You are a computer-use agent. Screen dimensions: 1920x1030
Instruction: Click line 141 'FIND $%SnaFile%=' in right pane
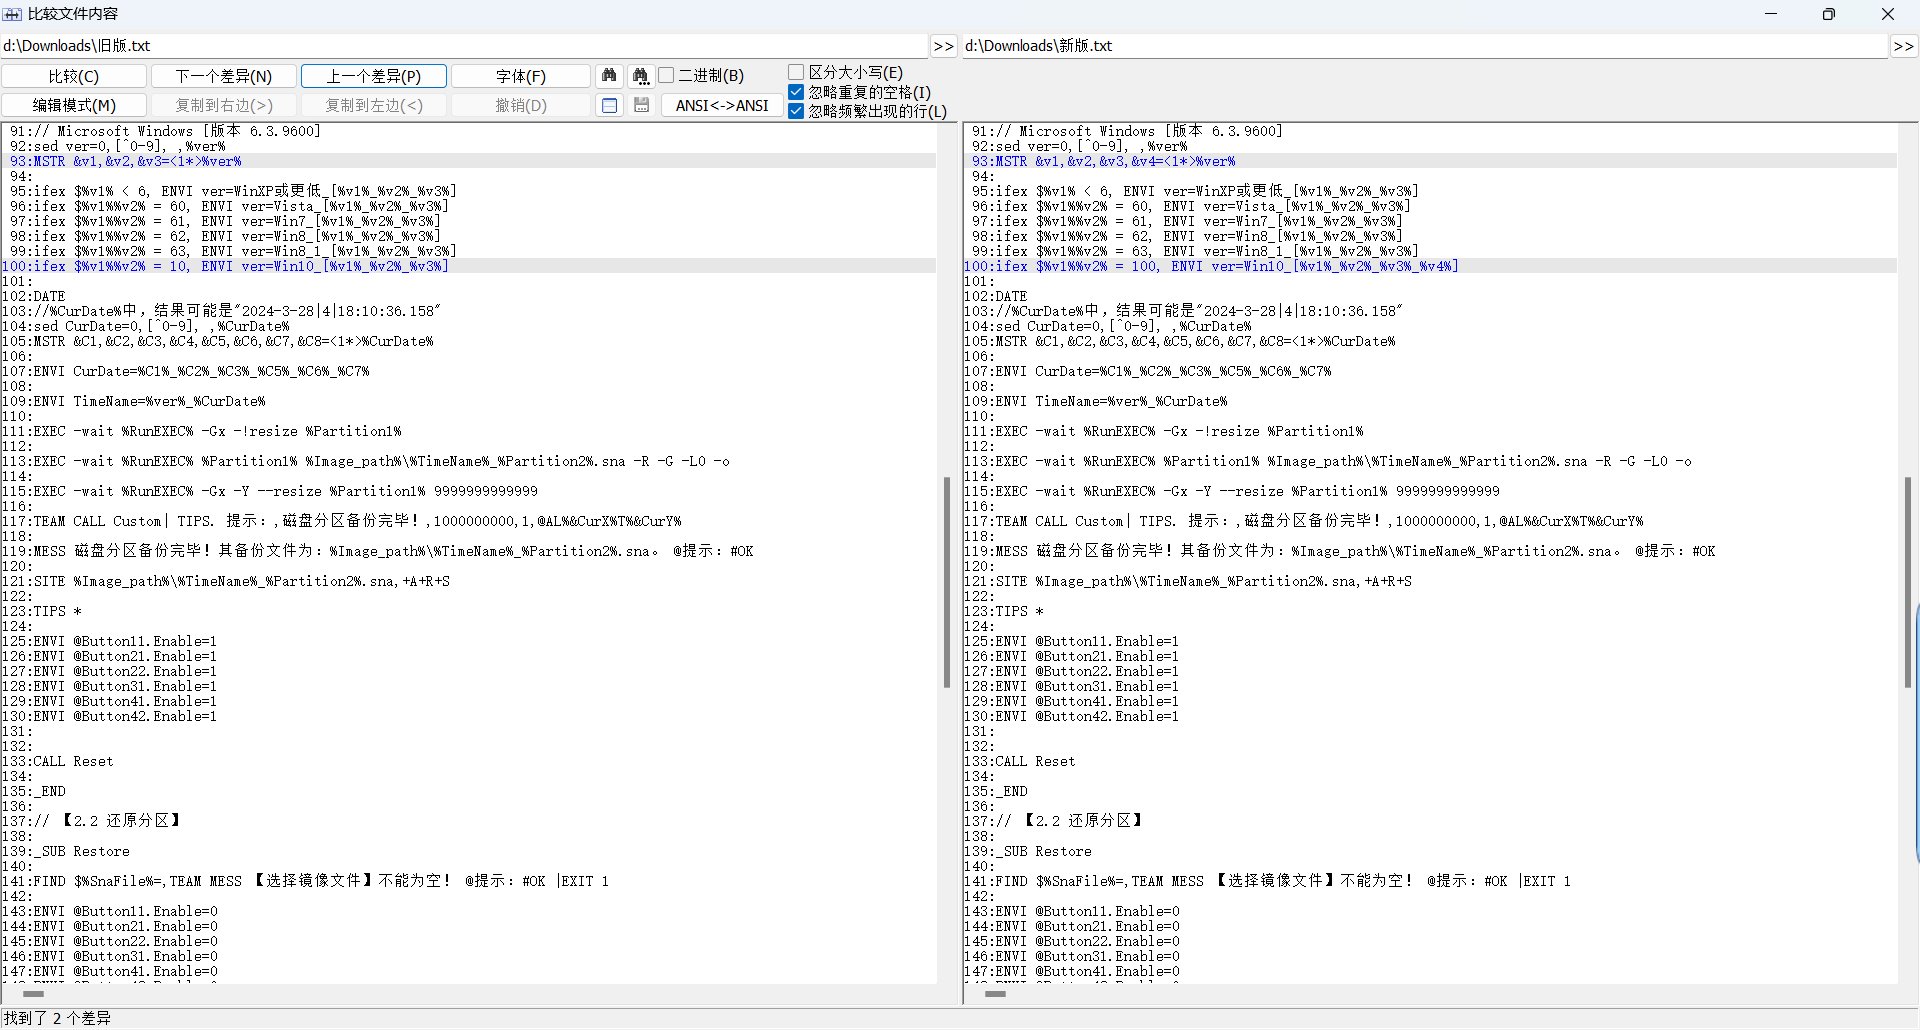pos(1267,881)
